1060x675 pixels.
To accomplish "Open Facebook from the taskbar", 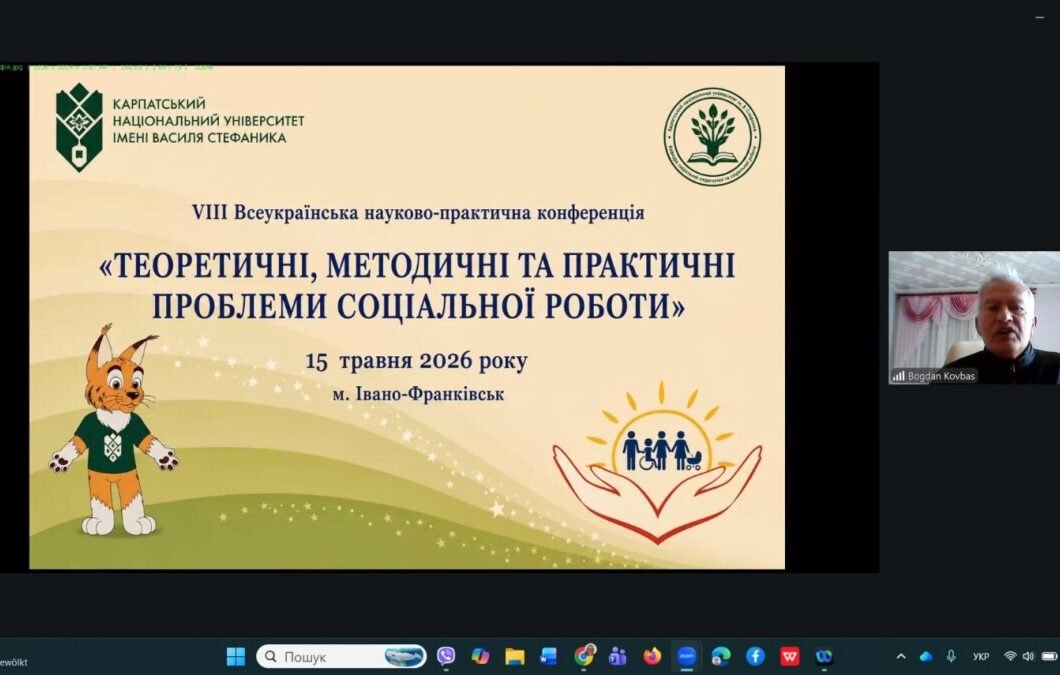I will (755, 656).
